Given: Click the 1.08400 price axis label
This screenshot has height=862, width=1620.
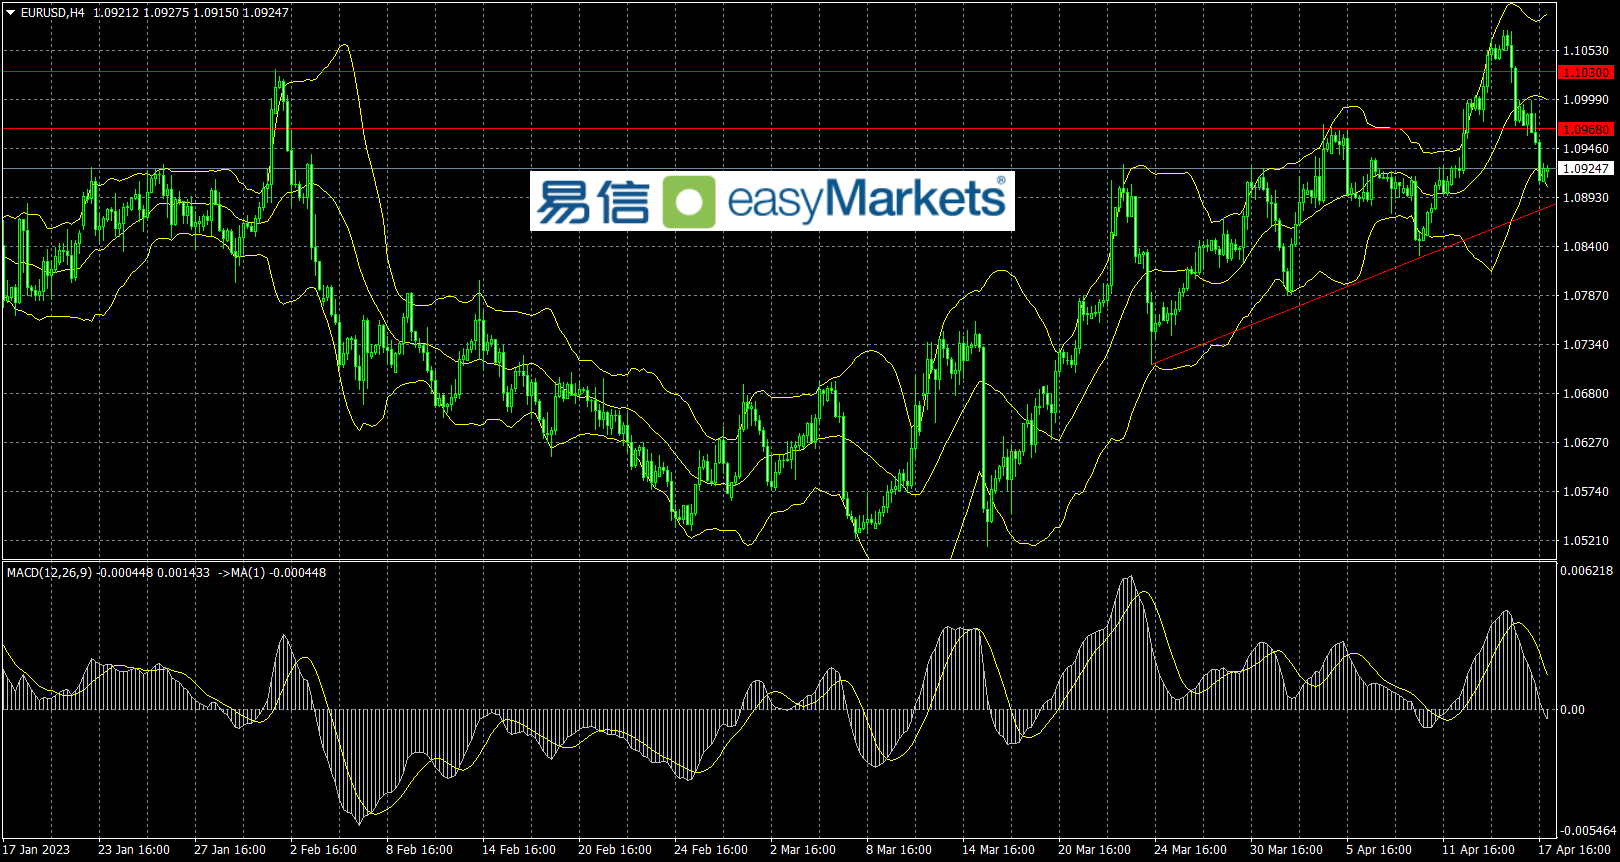Looking at the screenshot, I should [1586, 247].
